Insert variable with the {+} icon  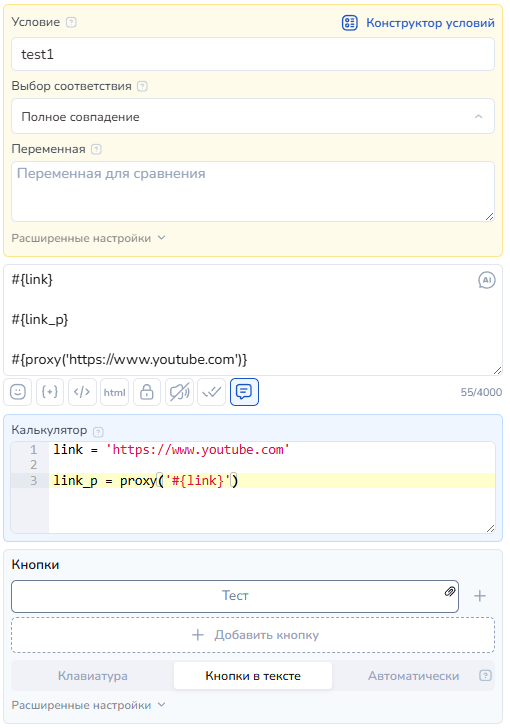(50, 392)
